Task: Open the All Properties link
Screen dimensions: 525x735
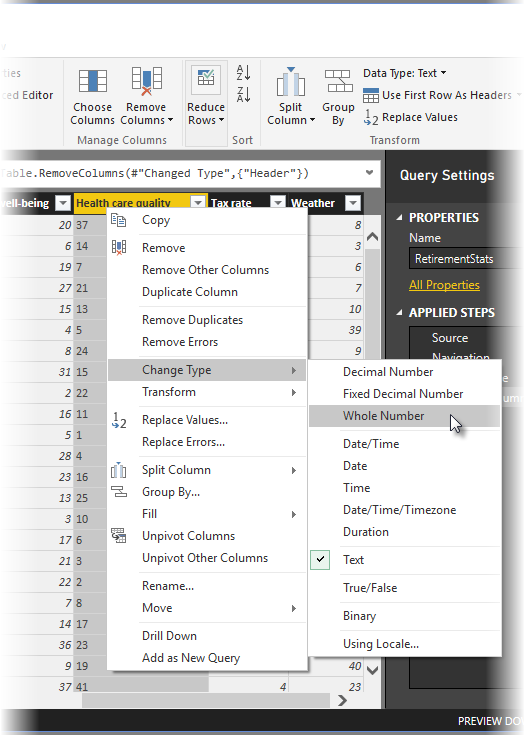Action: (x=444, y=285)
